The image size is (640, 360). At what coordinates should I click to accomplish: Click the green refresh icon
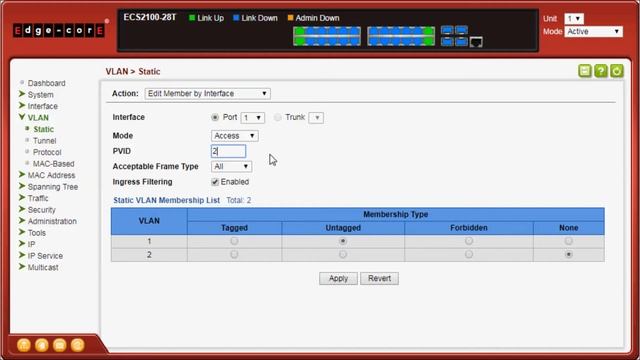617,71
